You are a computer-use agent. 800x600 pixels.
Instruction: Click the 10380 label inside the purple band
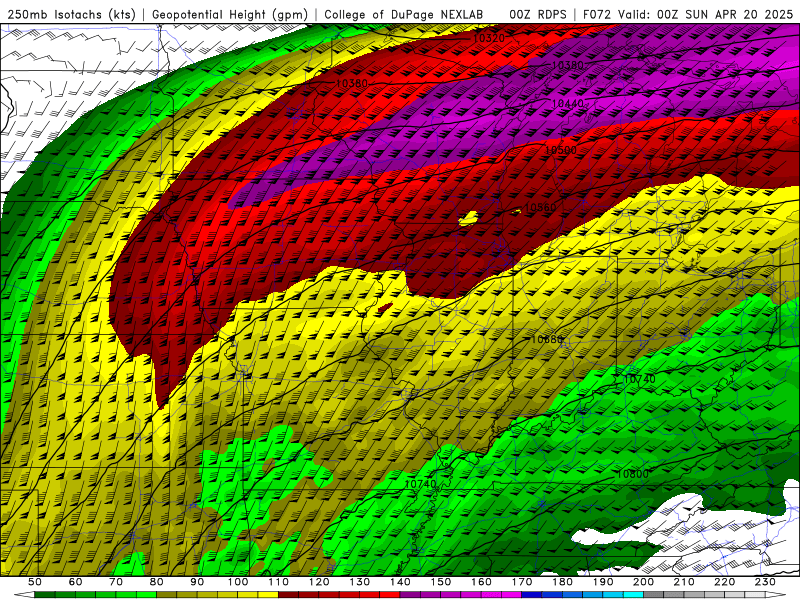pyautogui.click(x=567, y=65)
